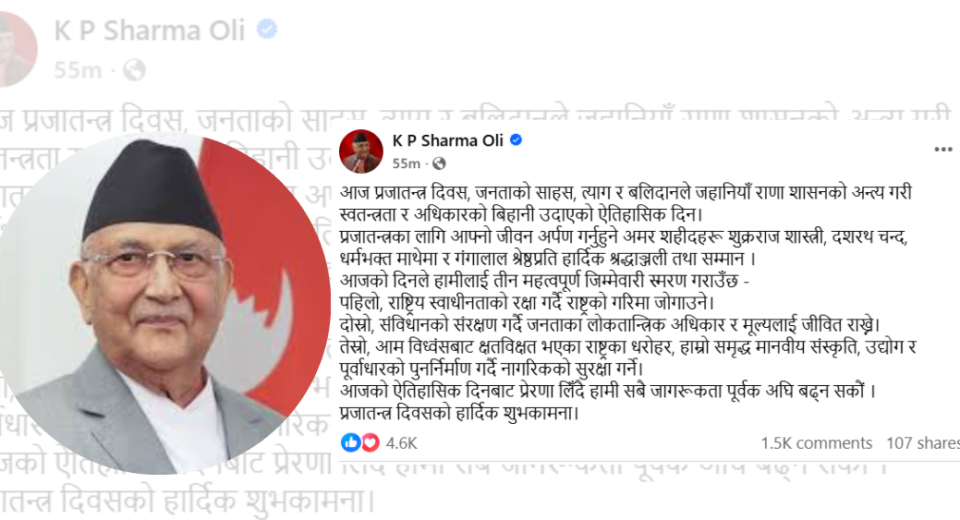Click the post's first line beginning आज प्रजातन्त्र दिवस
This screenshot has height=520, width=960.
(626, 192)
